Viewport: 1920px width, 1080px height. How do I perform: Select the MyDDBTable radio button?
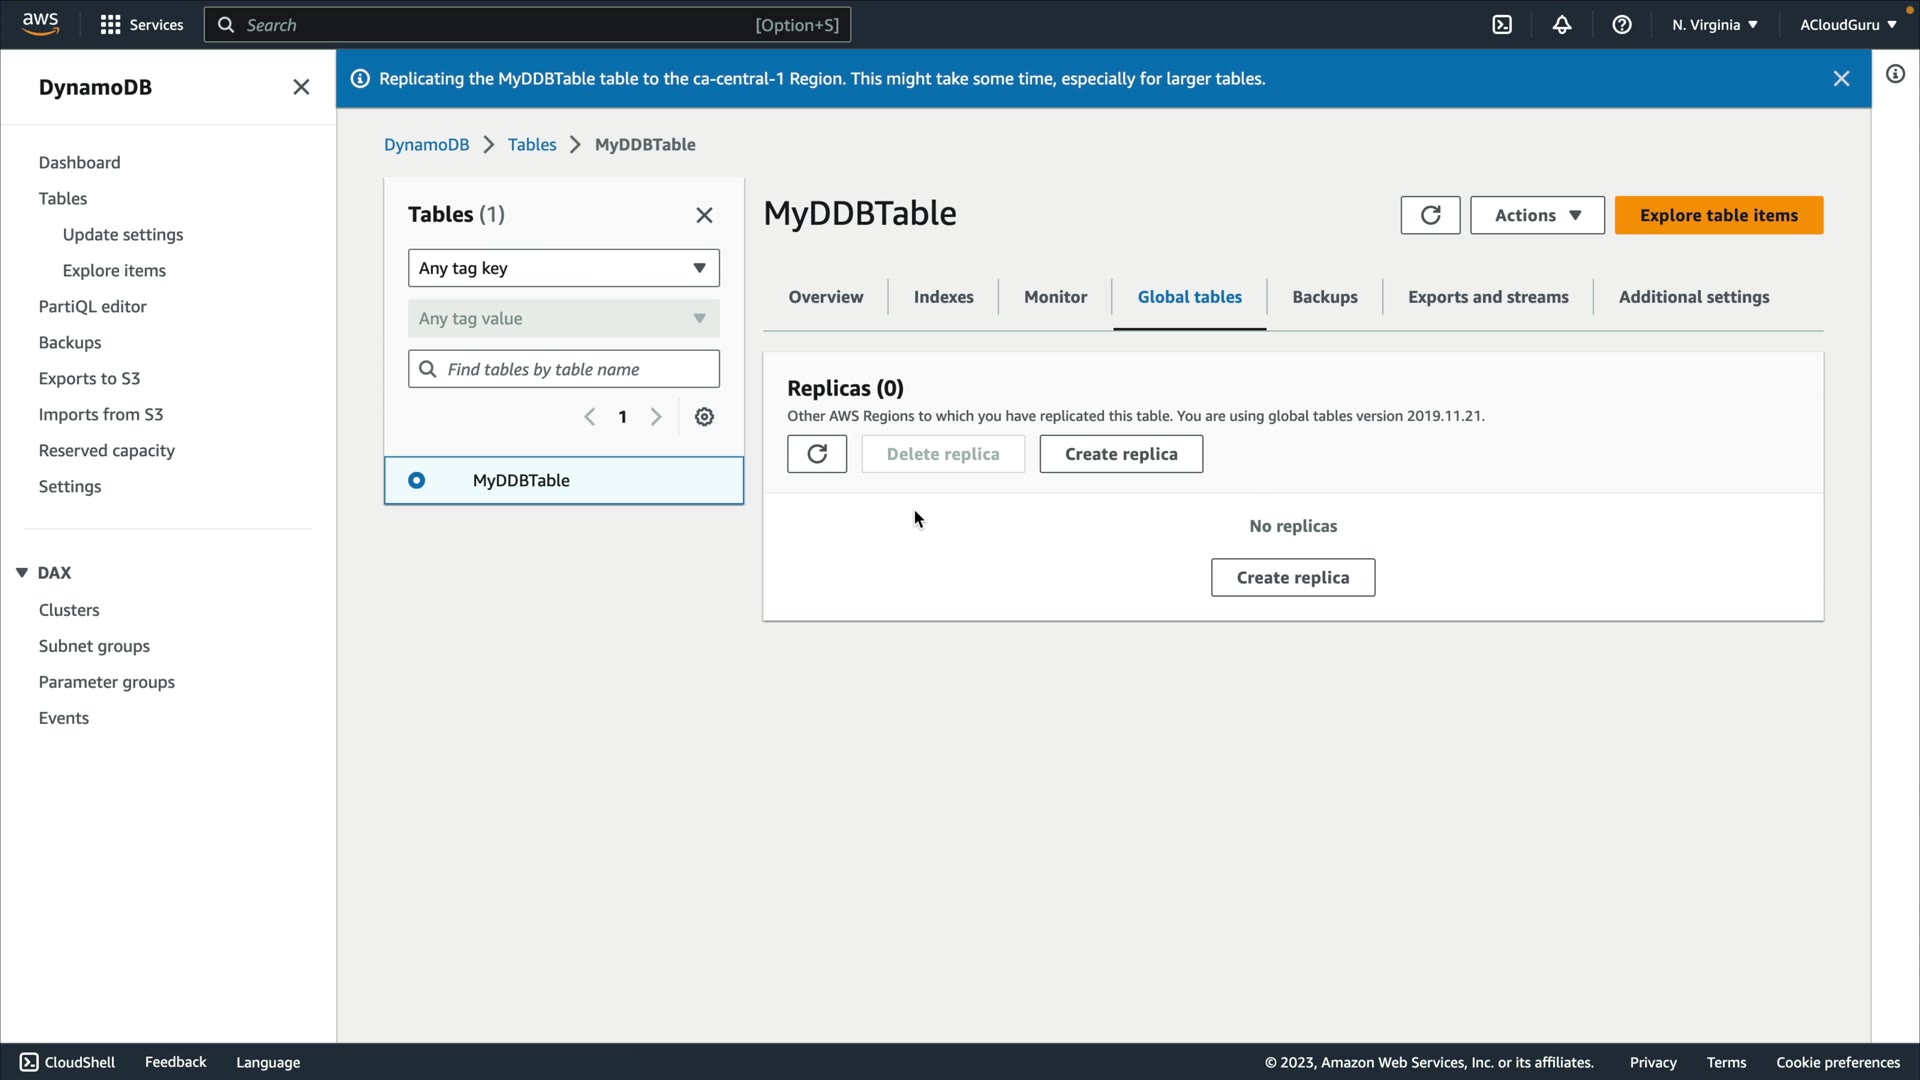pos(417,481)
